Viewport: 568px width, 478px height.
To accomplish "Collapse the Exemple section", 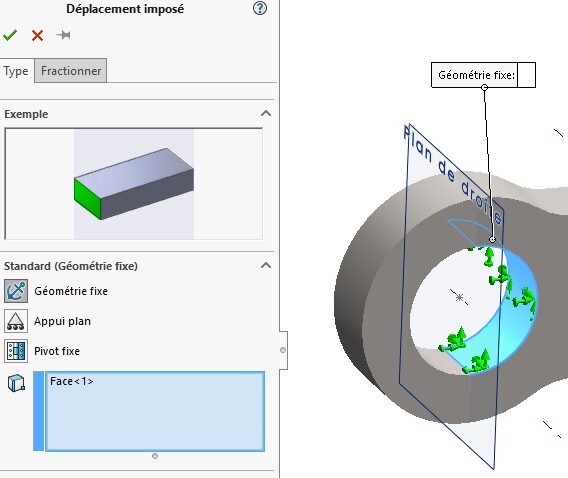I will [266, 113].
